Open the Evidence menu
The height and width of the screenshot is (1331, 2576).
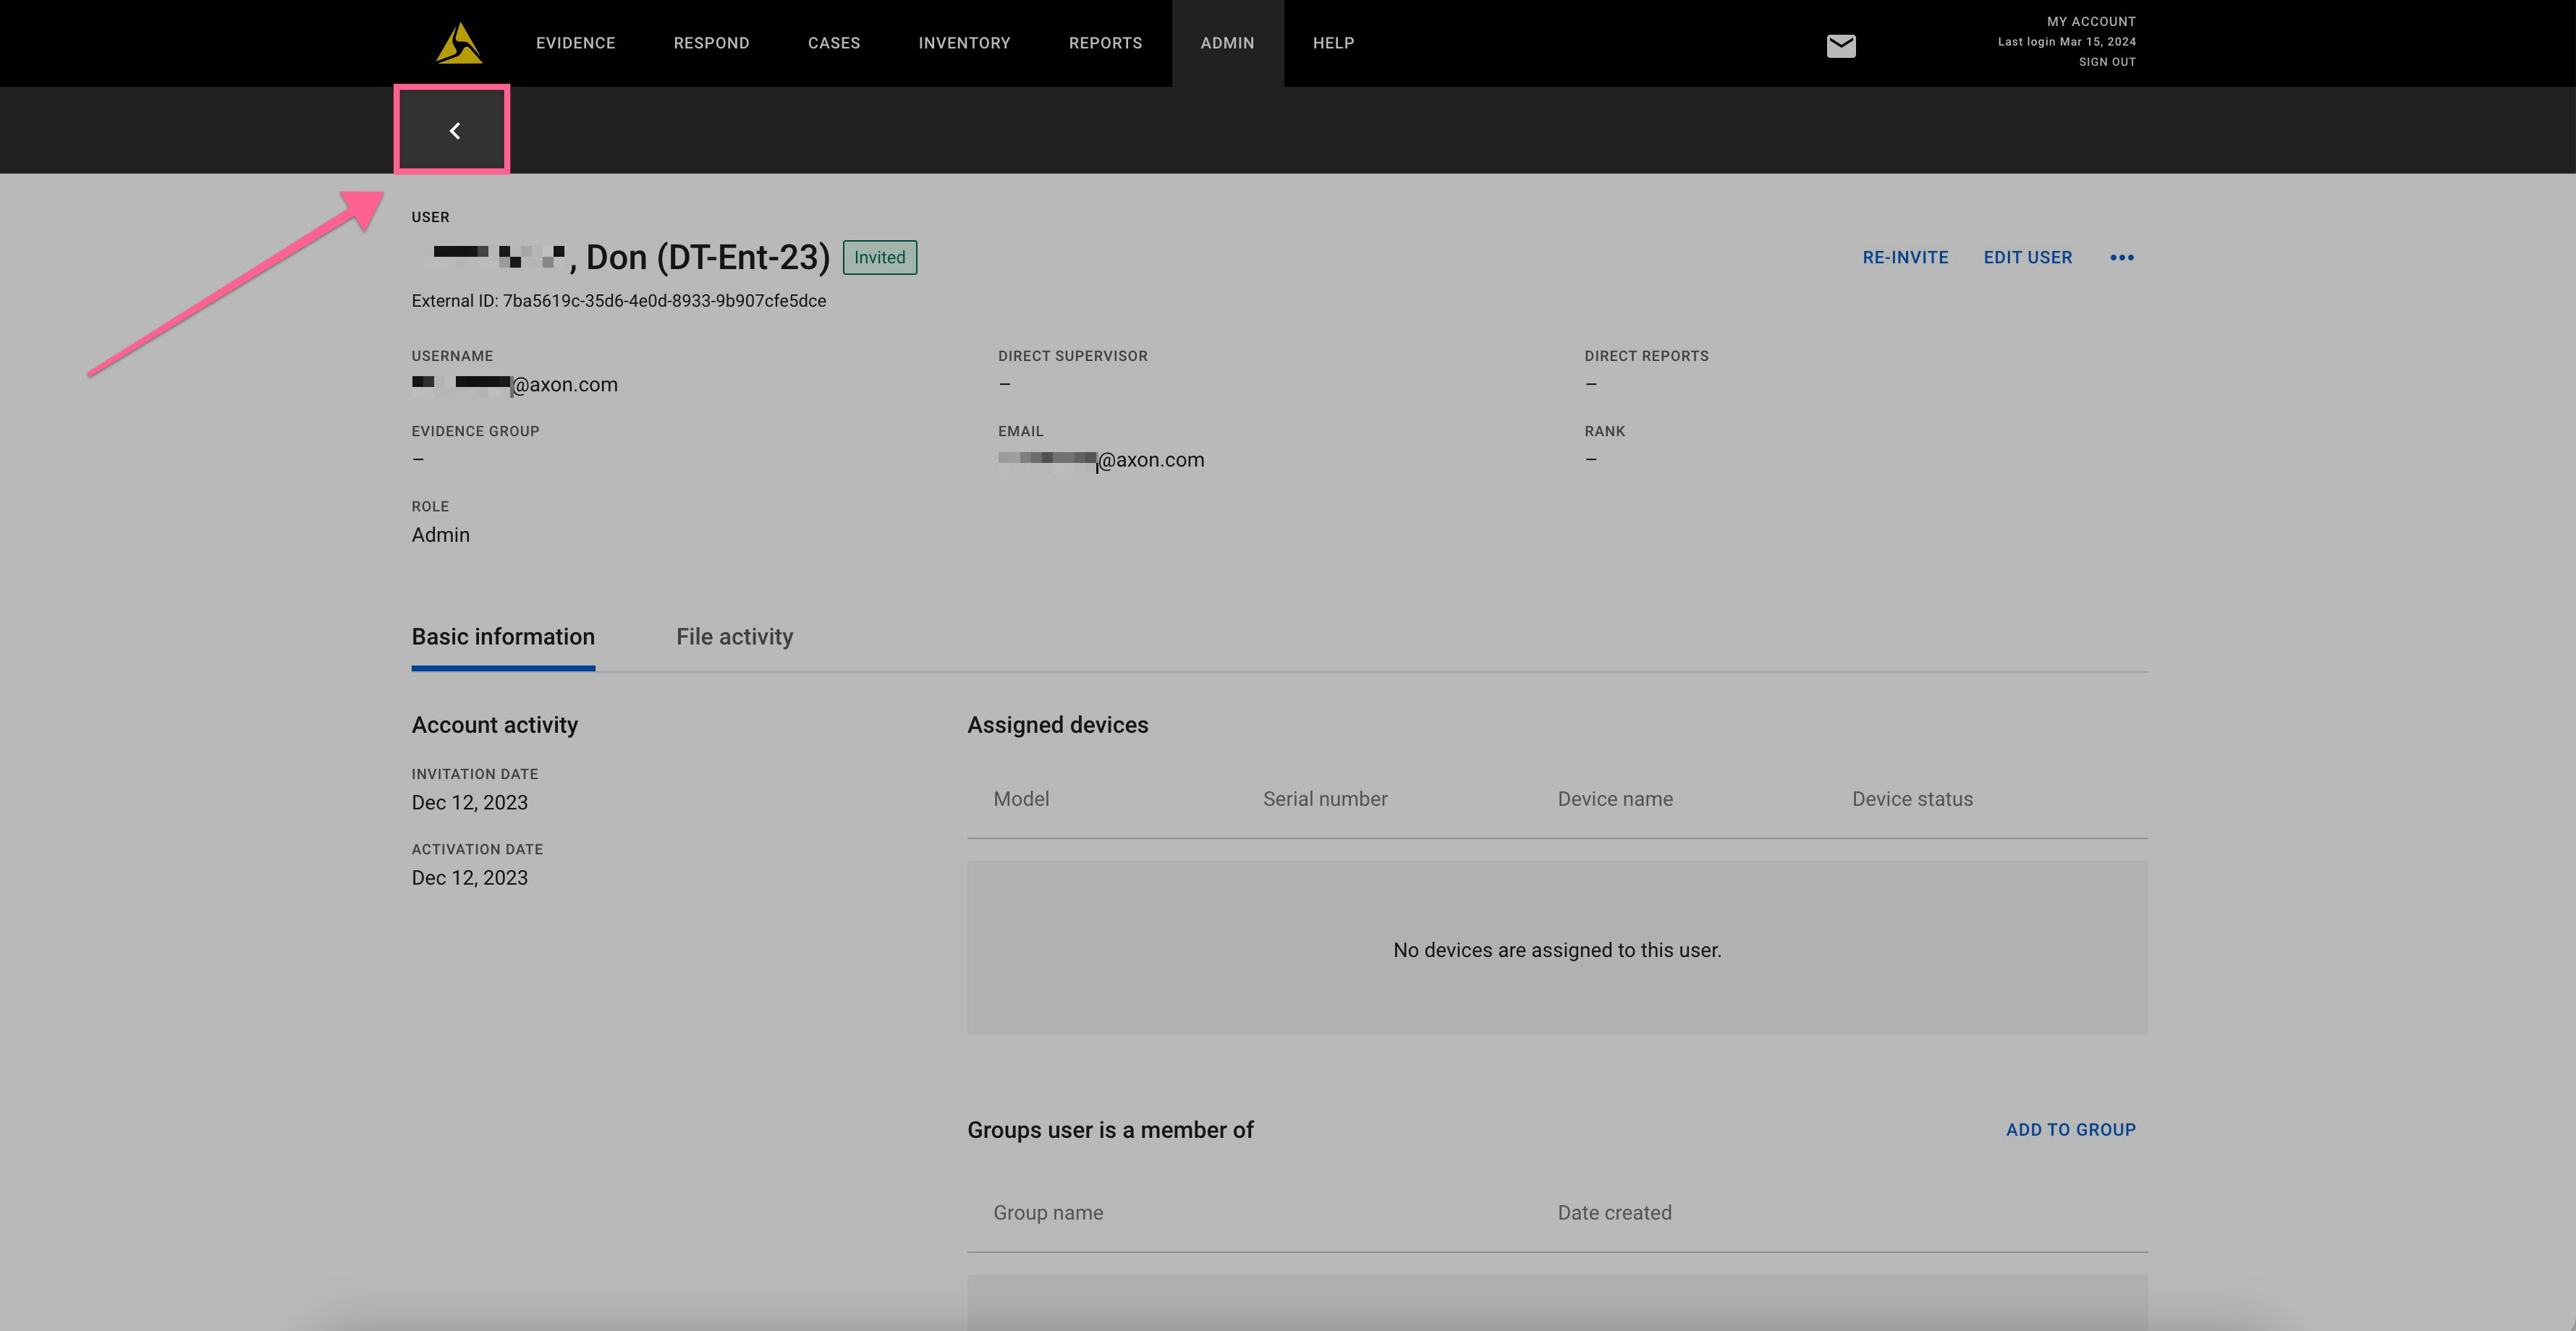pyautogui.click(x=575, y=43)
